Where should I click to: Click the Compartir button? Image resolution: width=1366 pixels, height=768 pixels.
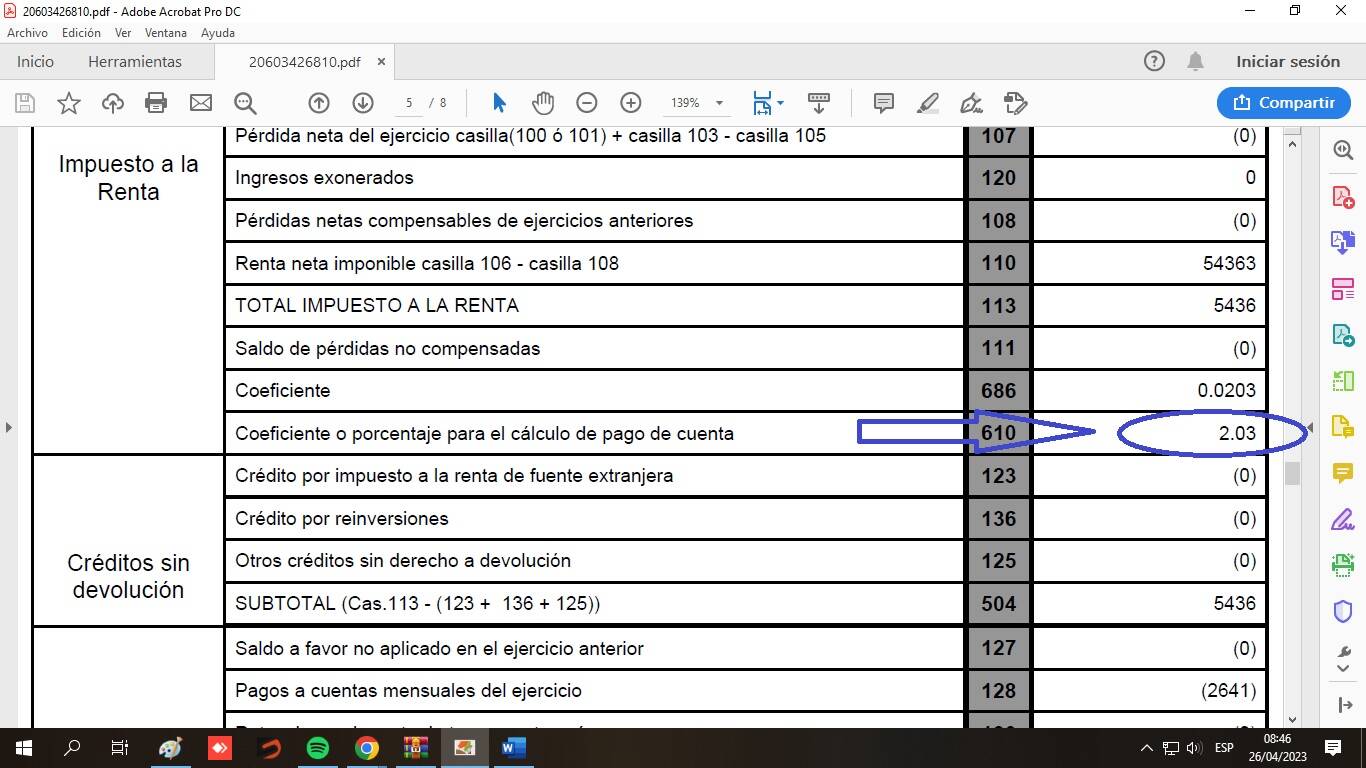(1284, 103)
